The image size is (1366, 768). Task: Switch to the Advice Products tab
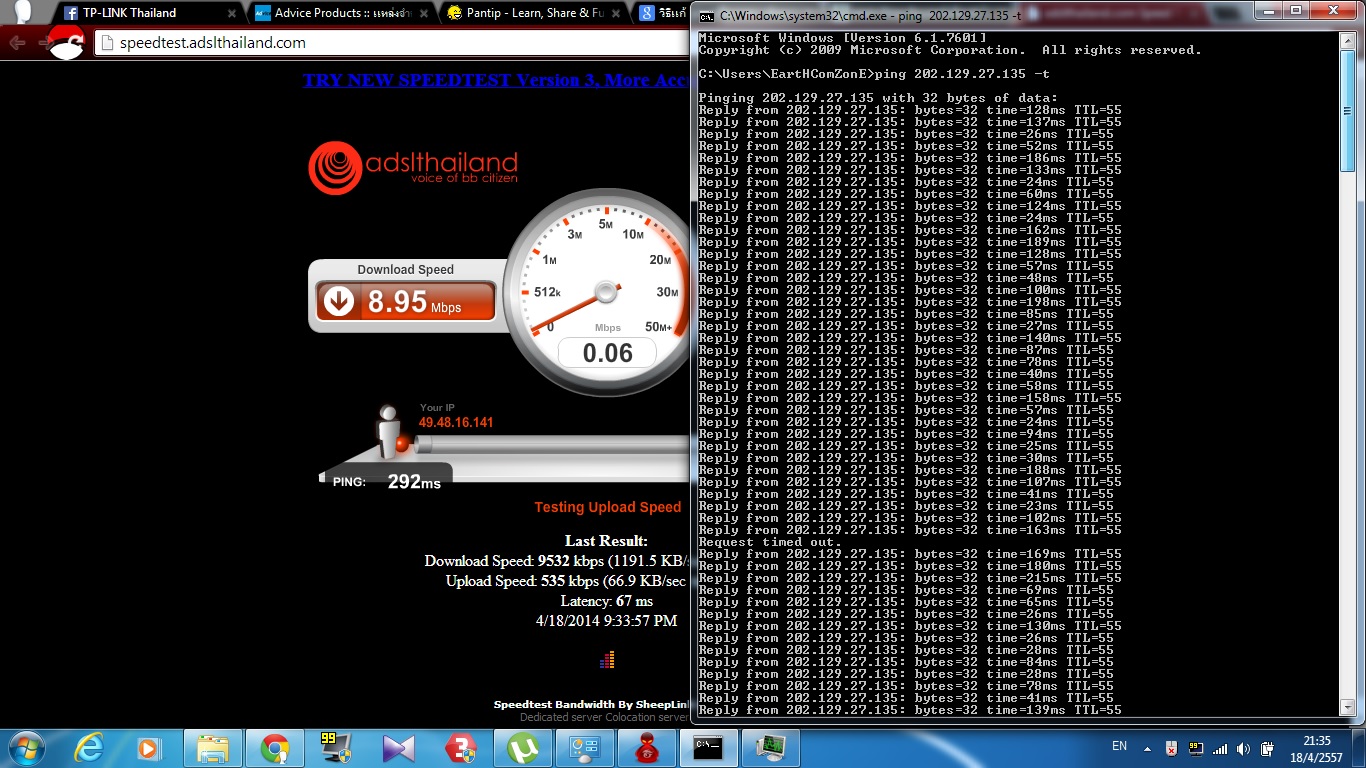pos(340,13)
